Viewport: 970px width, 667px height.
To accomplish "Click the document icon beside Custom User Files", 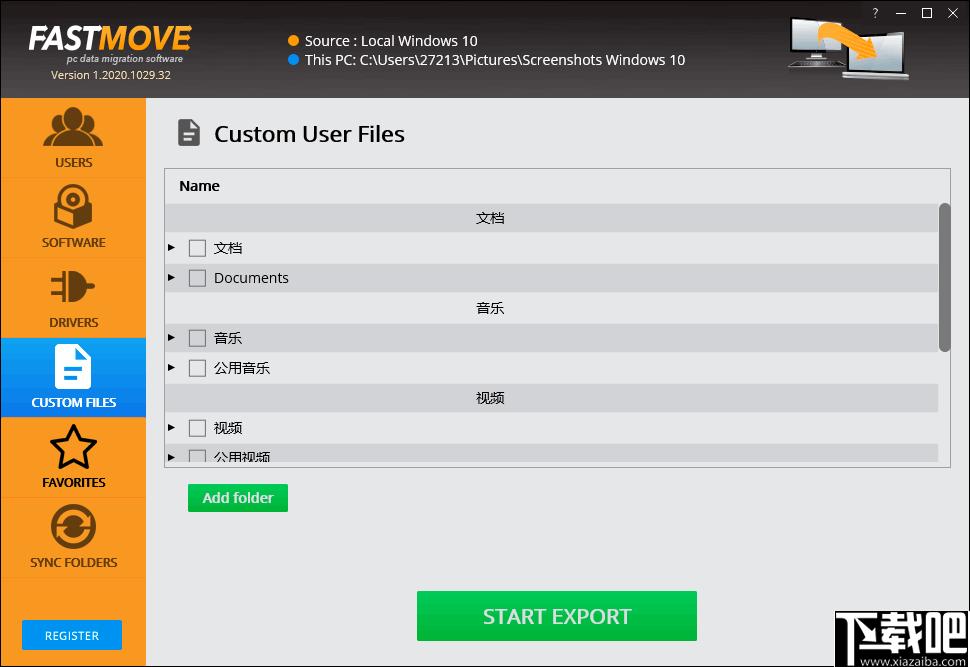I will 189,133.
